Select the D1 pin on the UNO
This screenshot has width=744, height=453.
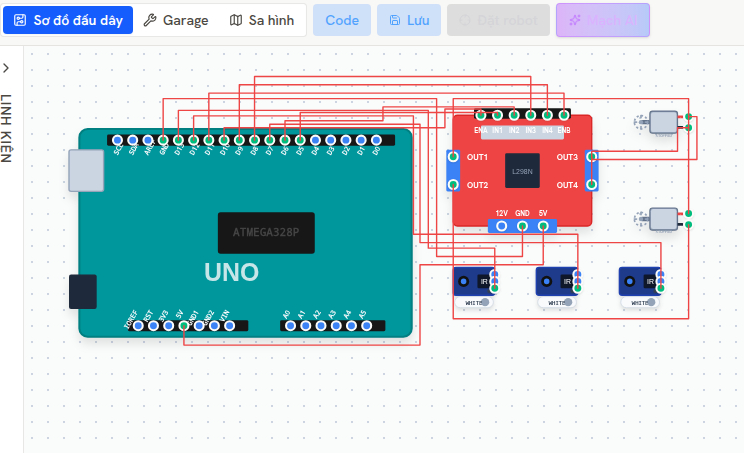click(x=361, y=140)
